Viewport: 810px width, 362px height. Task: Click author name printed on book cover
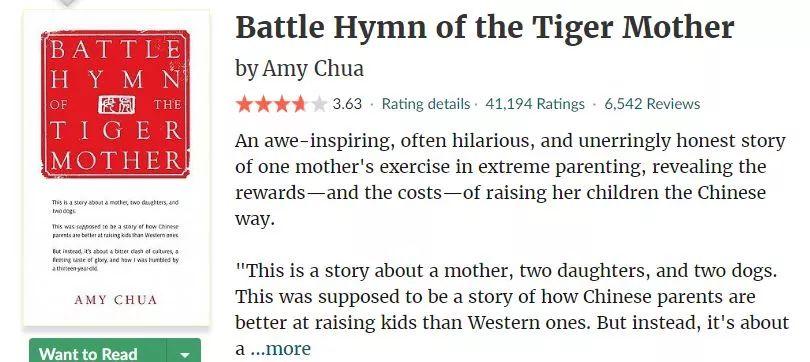[116, 300]
